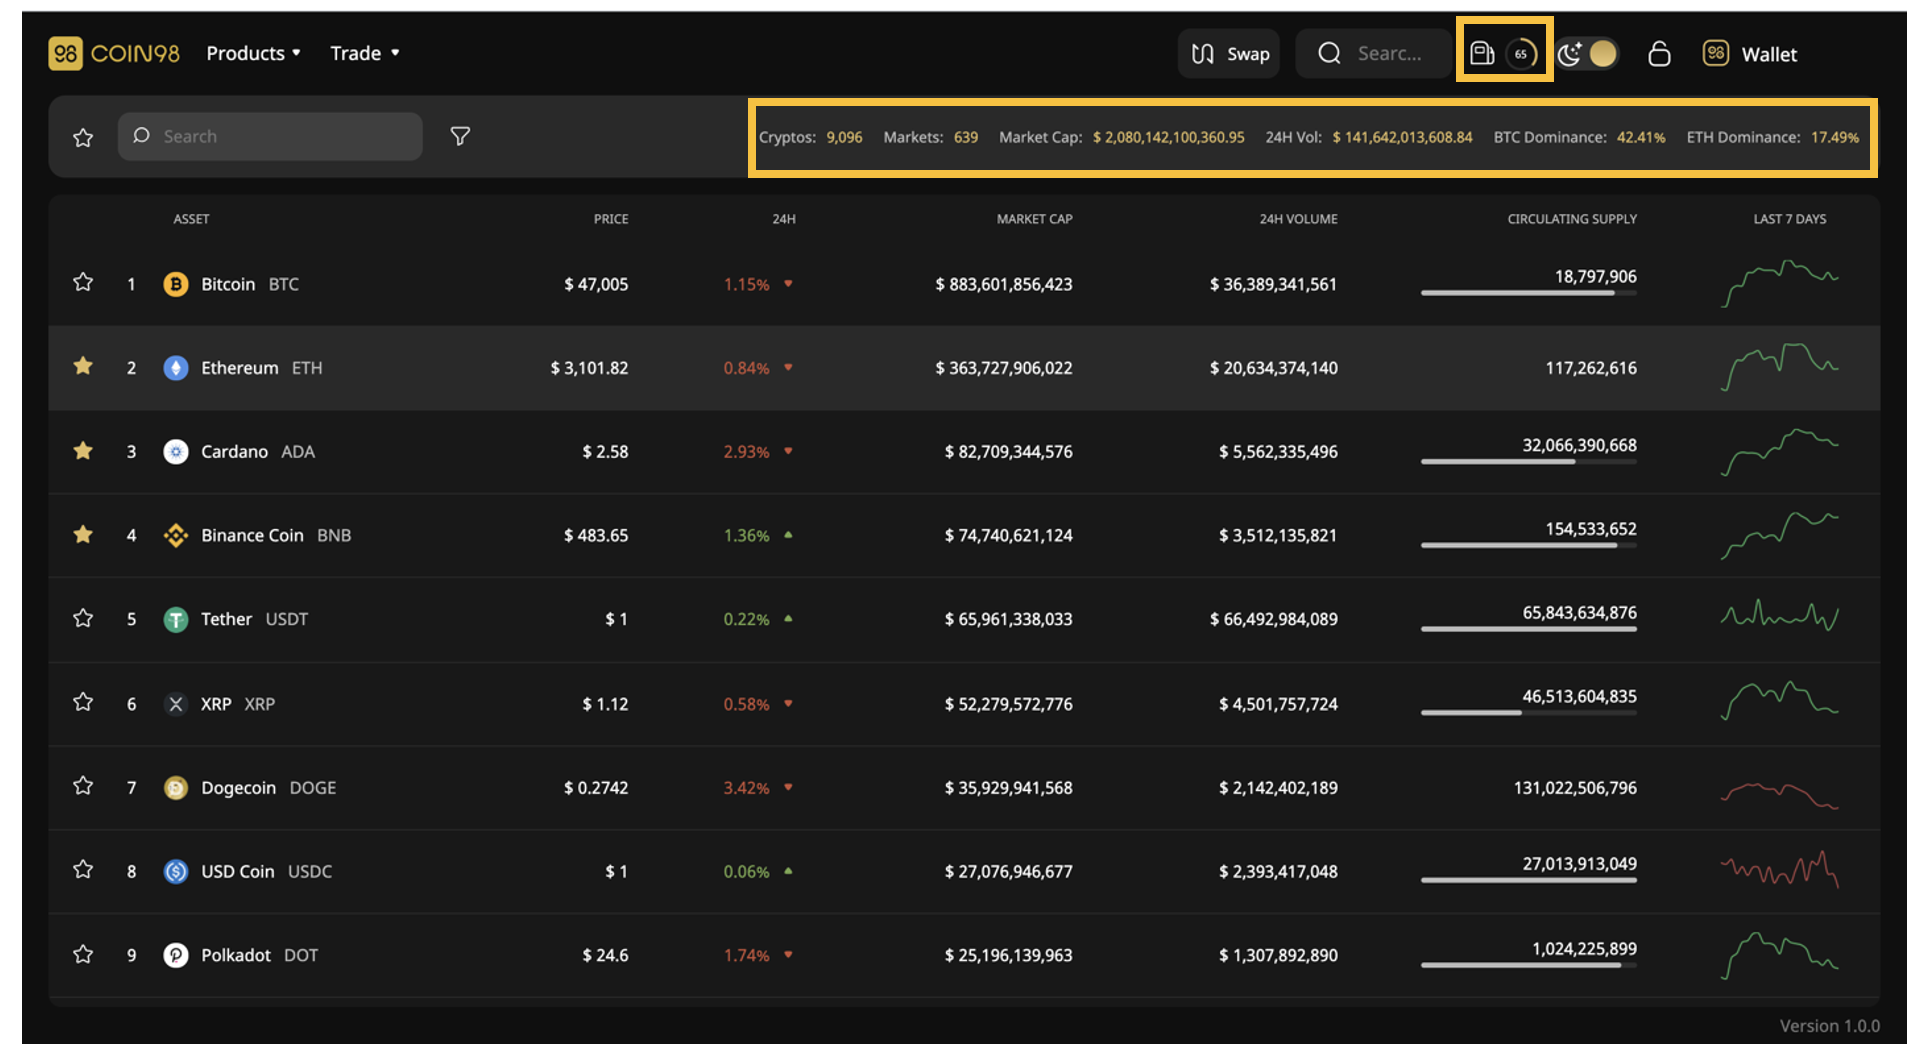The width and height of the screenshot is (1920, 1058).
Task: Click the LAST 7 DAYS column header
Action: point(1790,219)
